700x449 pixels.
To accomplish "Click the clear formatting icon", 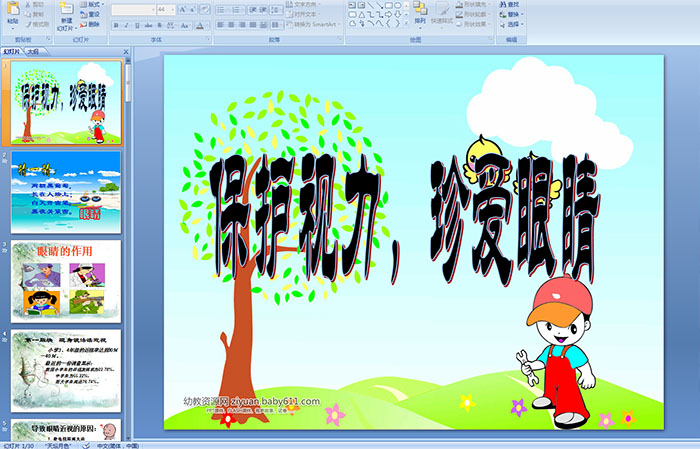I will click(204, 10).
